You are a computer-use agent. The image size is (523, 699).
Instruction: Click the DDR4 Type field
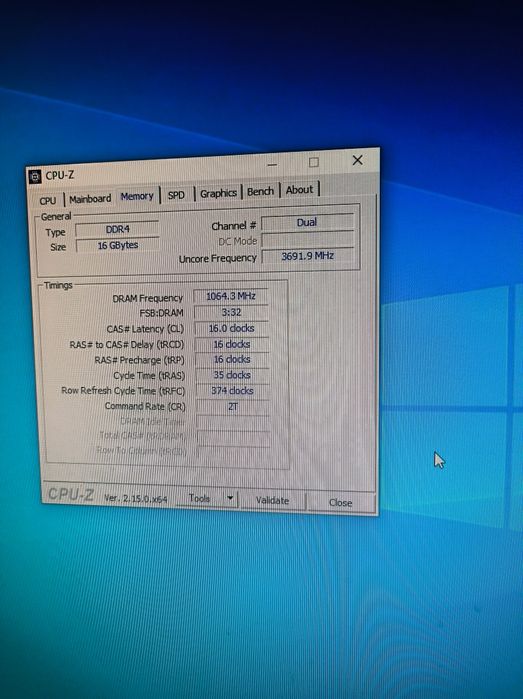[x=117, y=229]
